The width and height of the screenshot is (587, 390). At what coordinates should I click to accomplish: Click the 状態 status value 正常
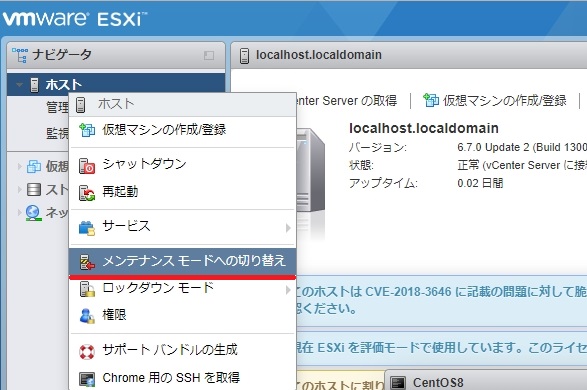pyautogui.click(x=522, y=165)
